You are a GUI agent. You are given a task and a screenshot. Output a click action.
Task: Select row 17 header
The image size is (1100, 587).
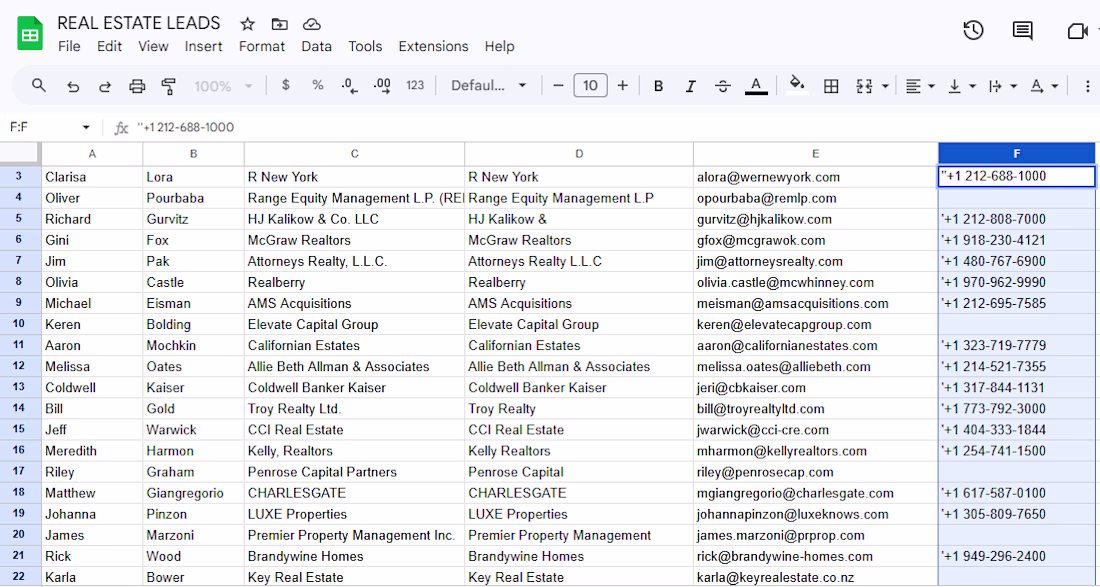tap(20, 471)
